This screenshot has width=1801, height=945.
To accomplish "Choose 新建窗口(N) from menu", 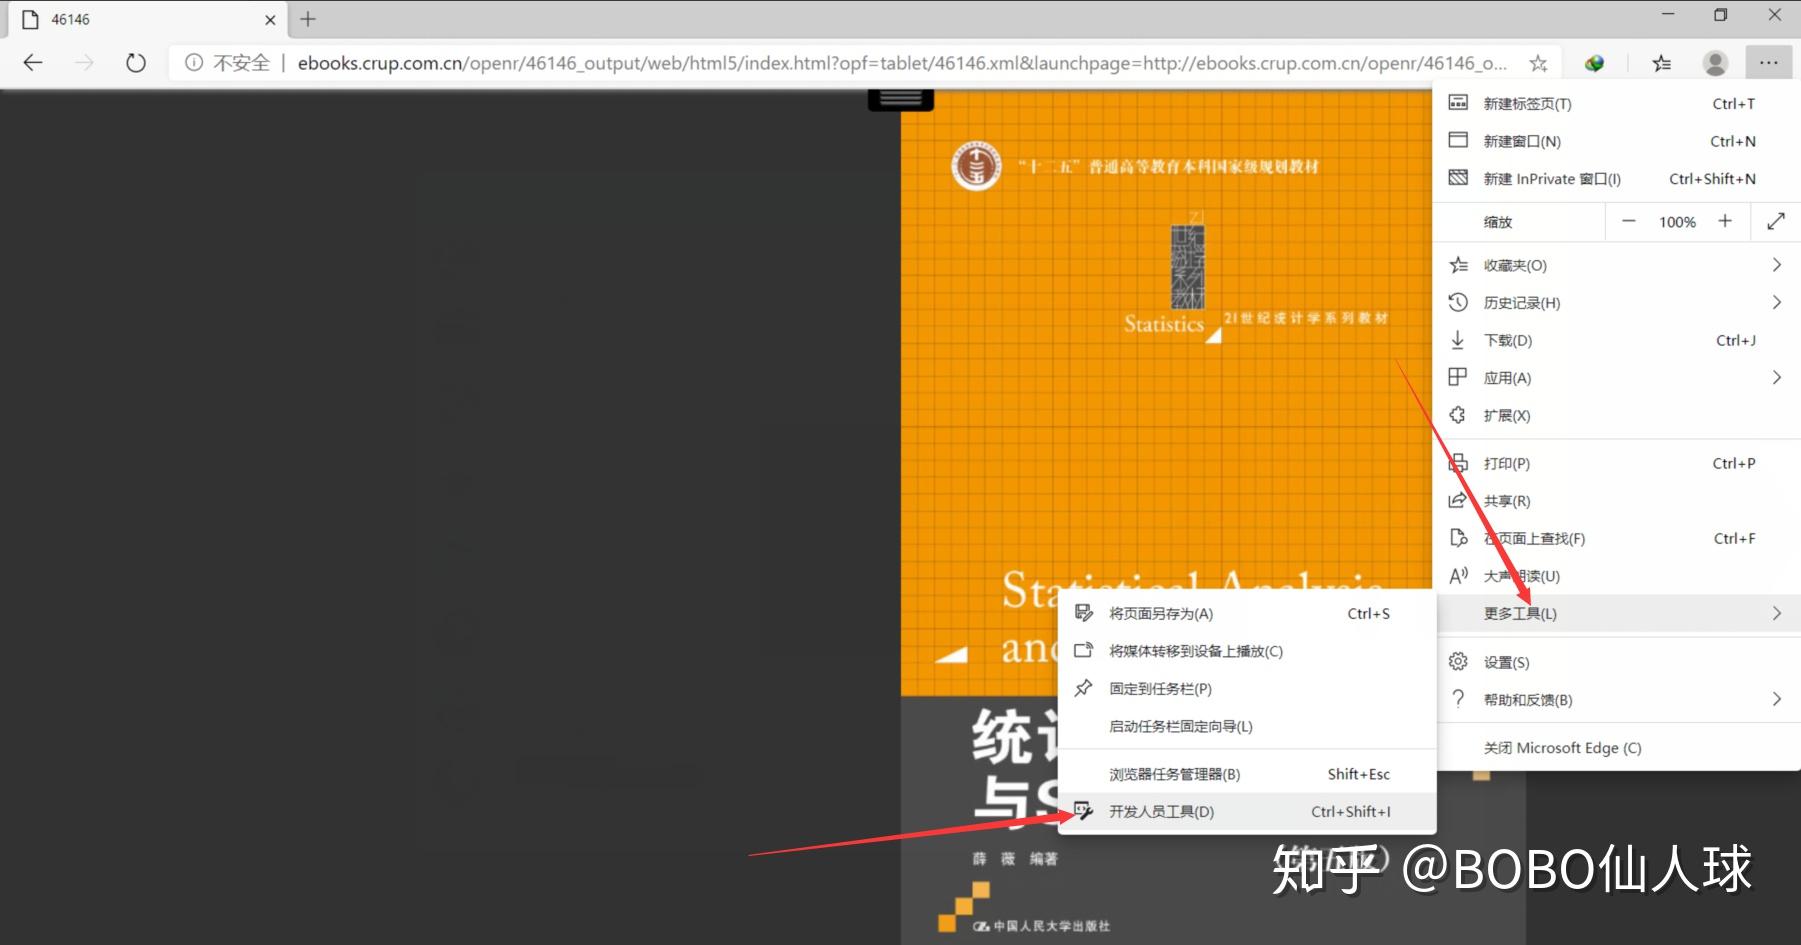I will 1617,141.
